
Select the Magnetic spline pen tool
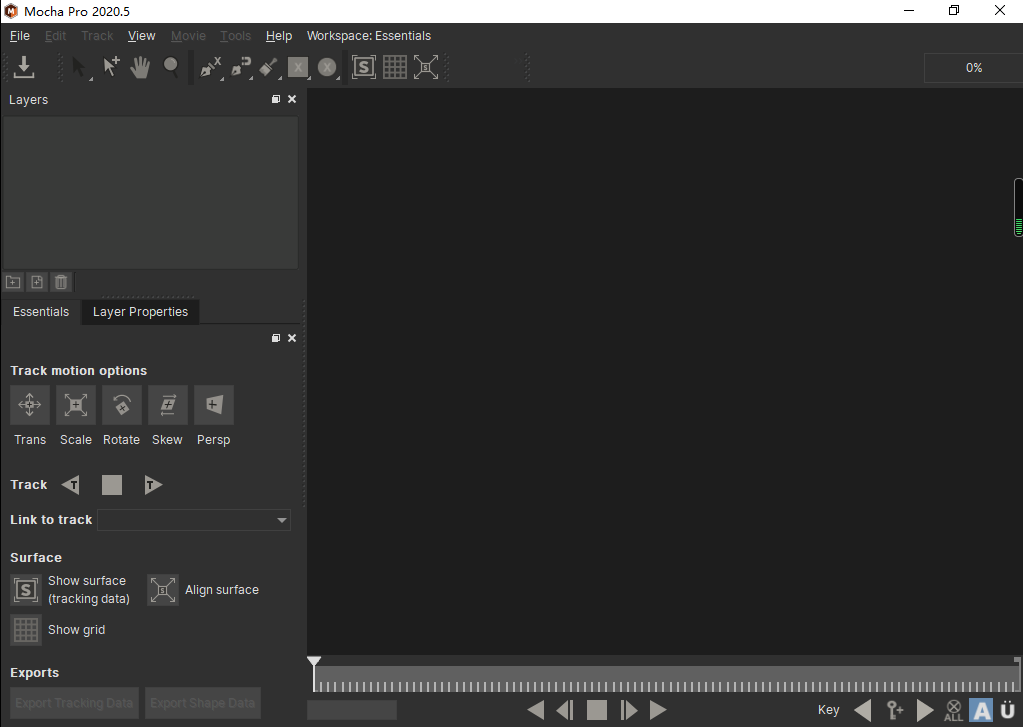tap(241, 67)
